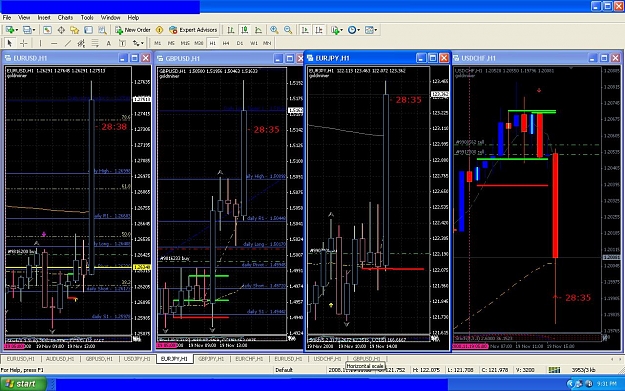Zoom in on the chart
This screenshot has width=625, height=391.
click(274, 30)
